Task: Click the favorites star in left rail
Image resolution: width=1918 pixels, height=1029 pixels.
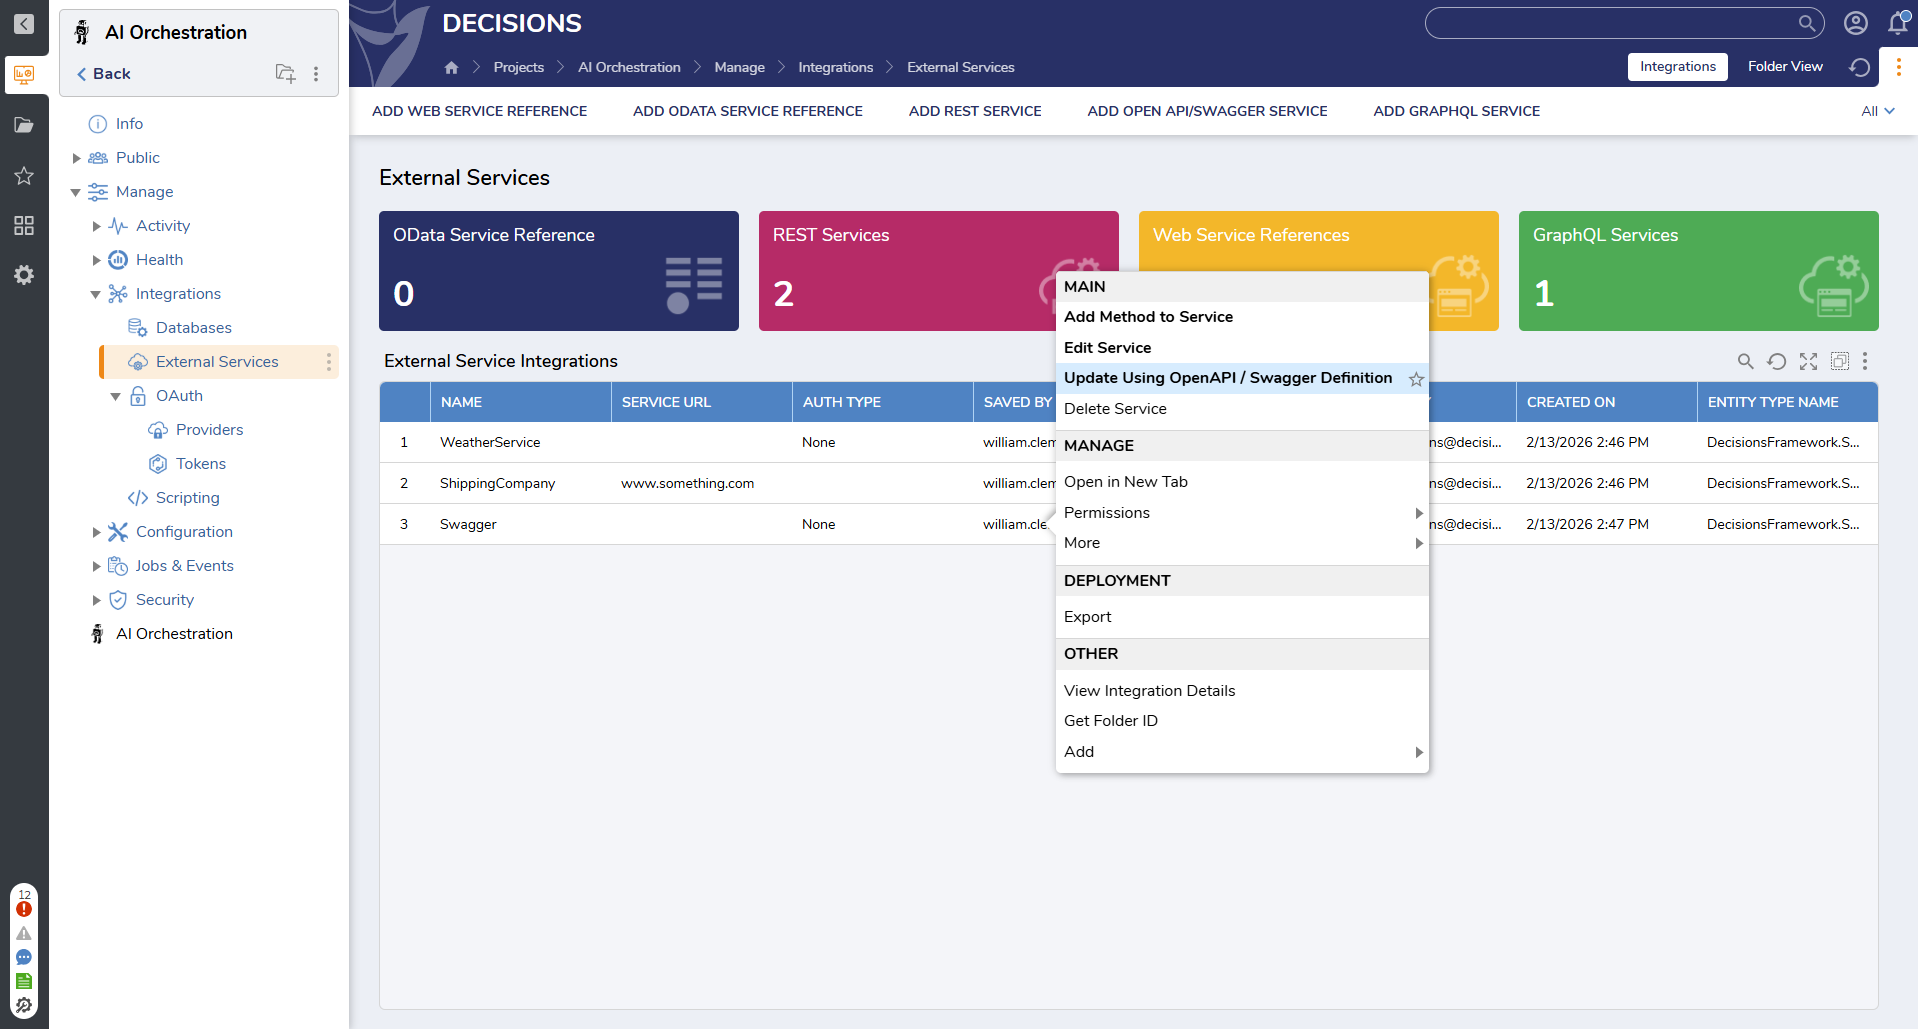Action: (x=24, y=176)
